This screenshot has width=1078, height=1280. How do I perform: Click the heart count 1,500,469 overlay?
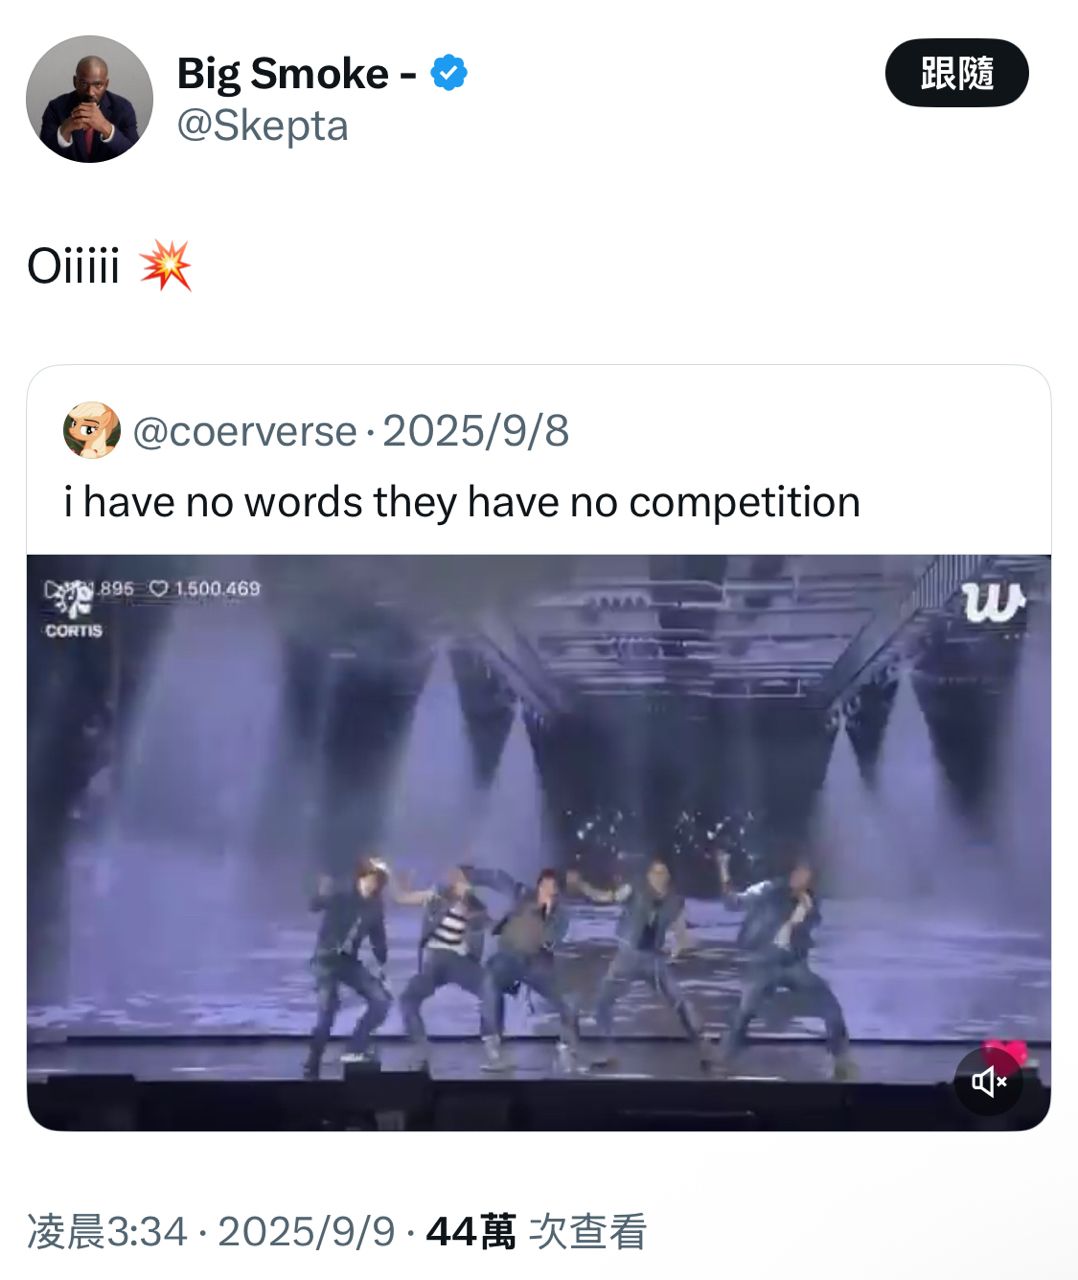click(205, 588)
